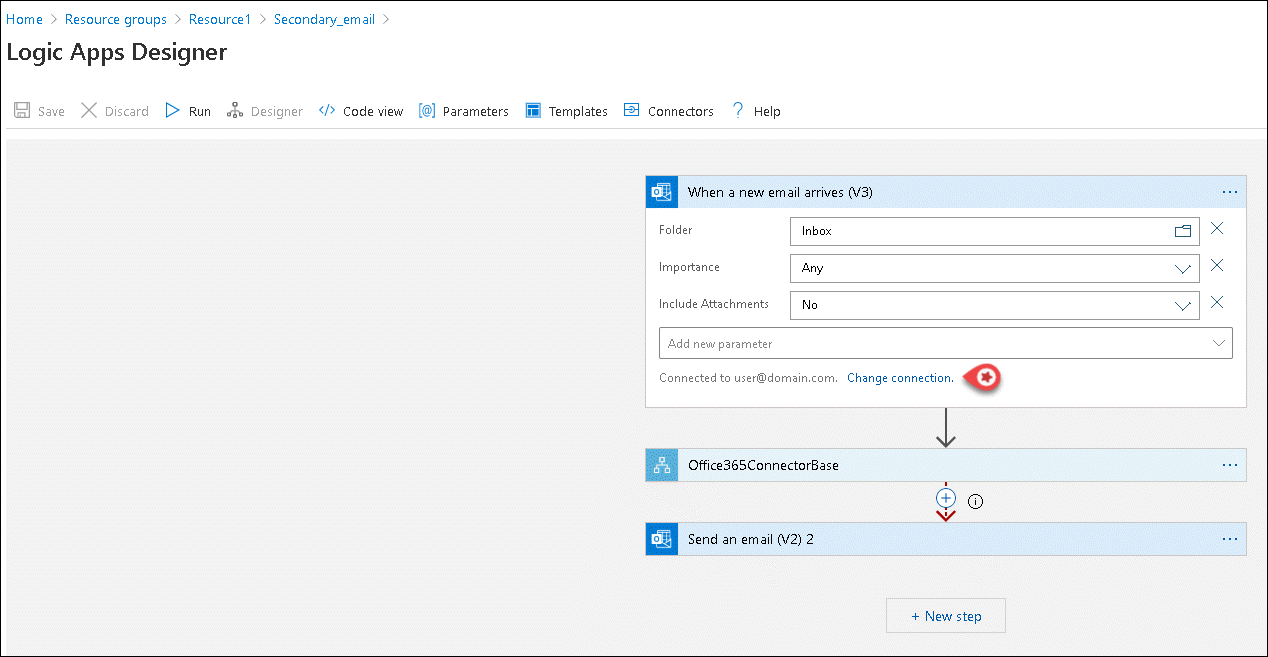
Task: Add a New step
Action: point(946,616)
